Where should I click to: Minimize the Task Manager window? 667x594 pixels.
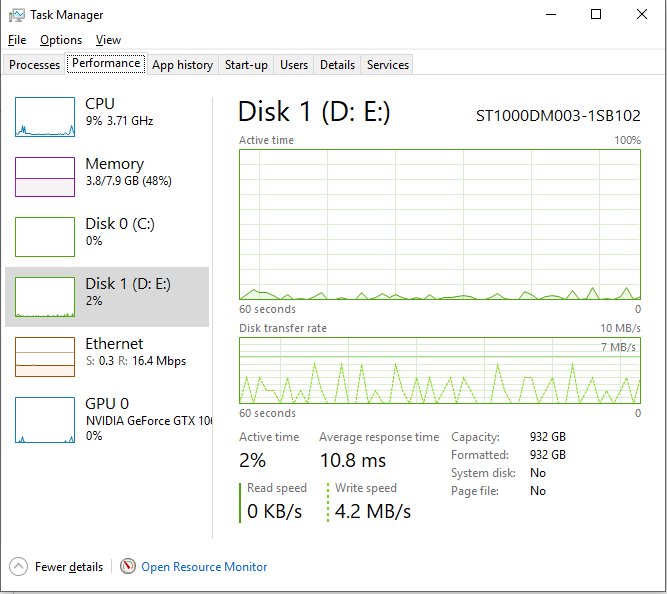(x=551, y=14)
